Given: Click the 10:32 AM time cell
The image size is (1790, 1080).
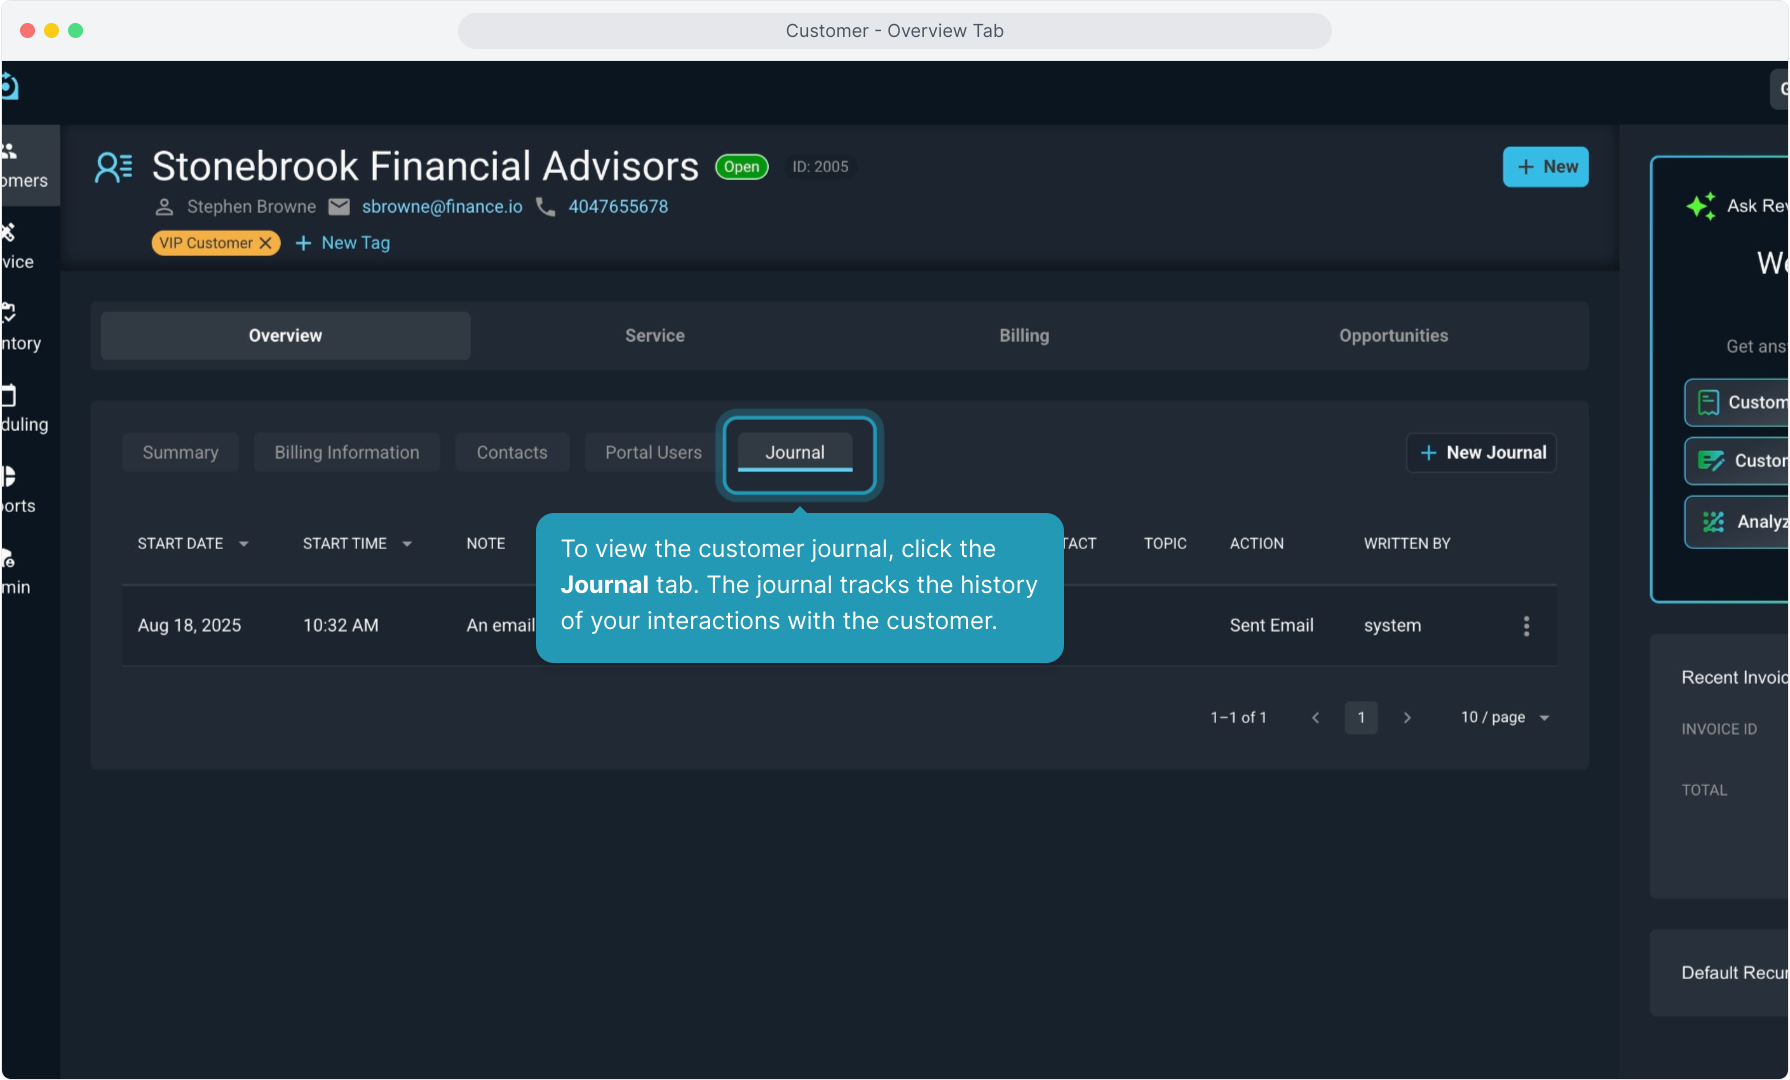Looking at the screenshot, I should [341, 626].
